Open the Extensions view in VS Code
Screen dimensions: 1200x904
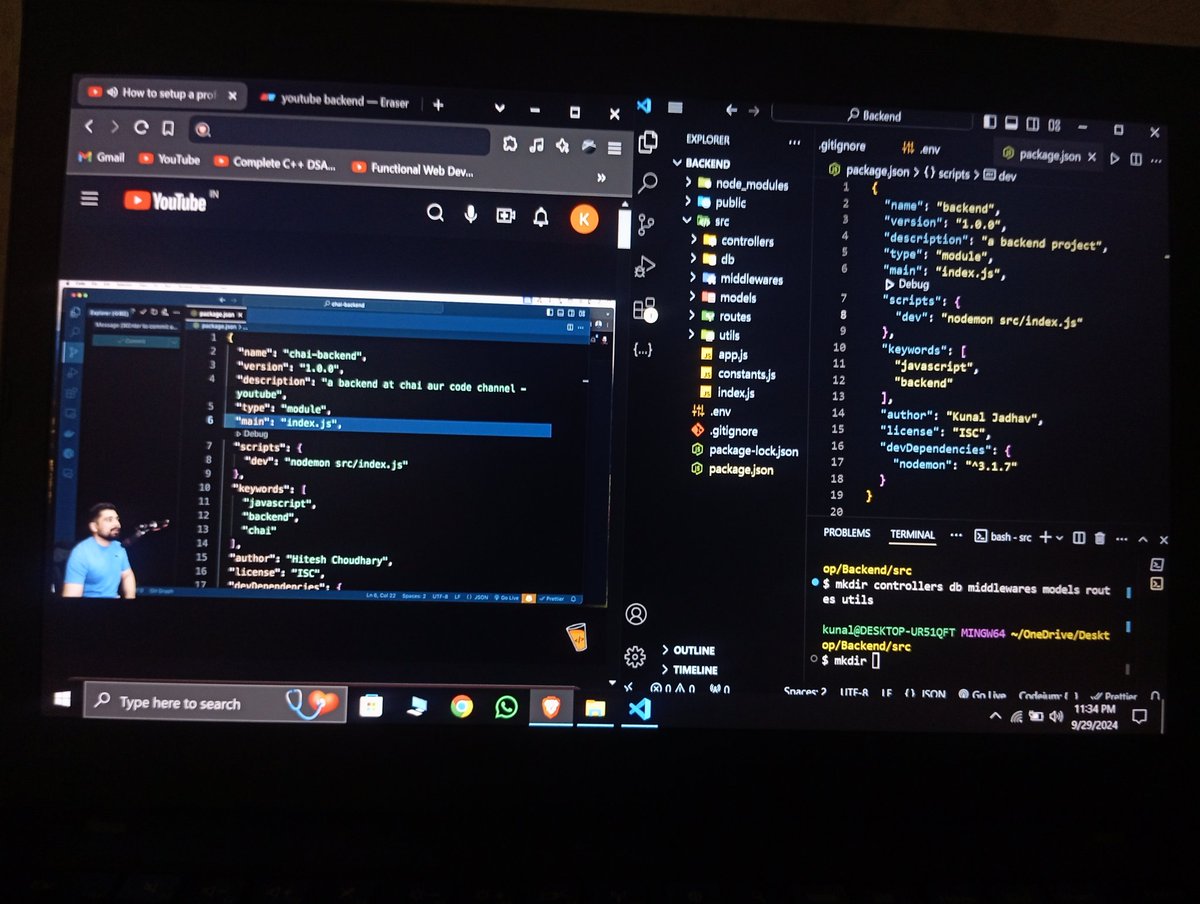tap(644, 308)
